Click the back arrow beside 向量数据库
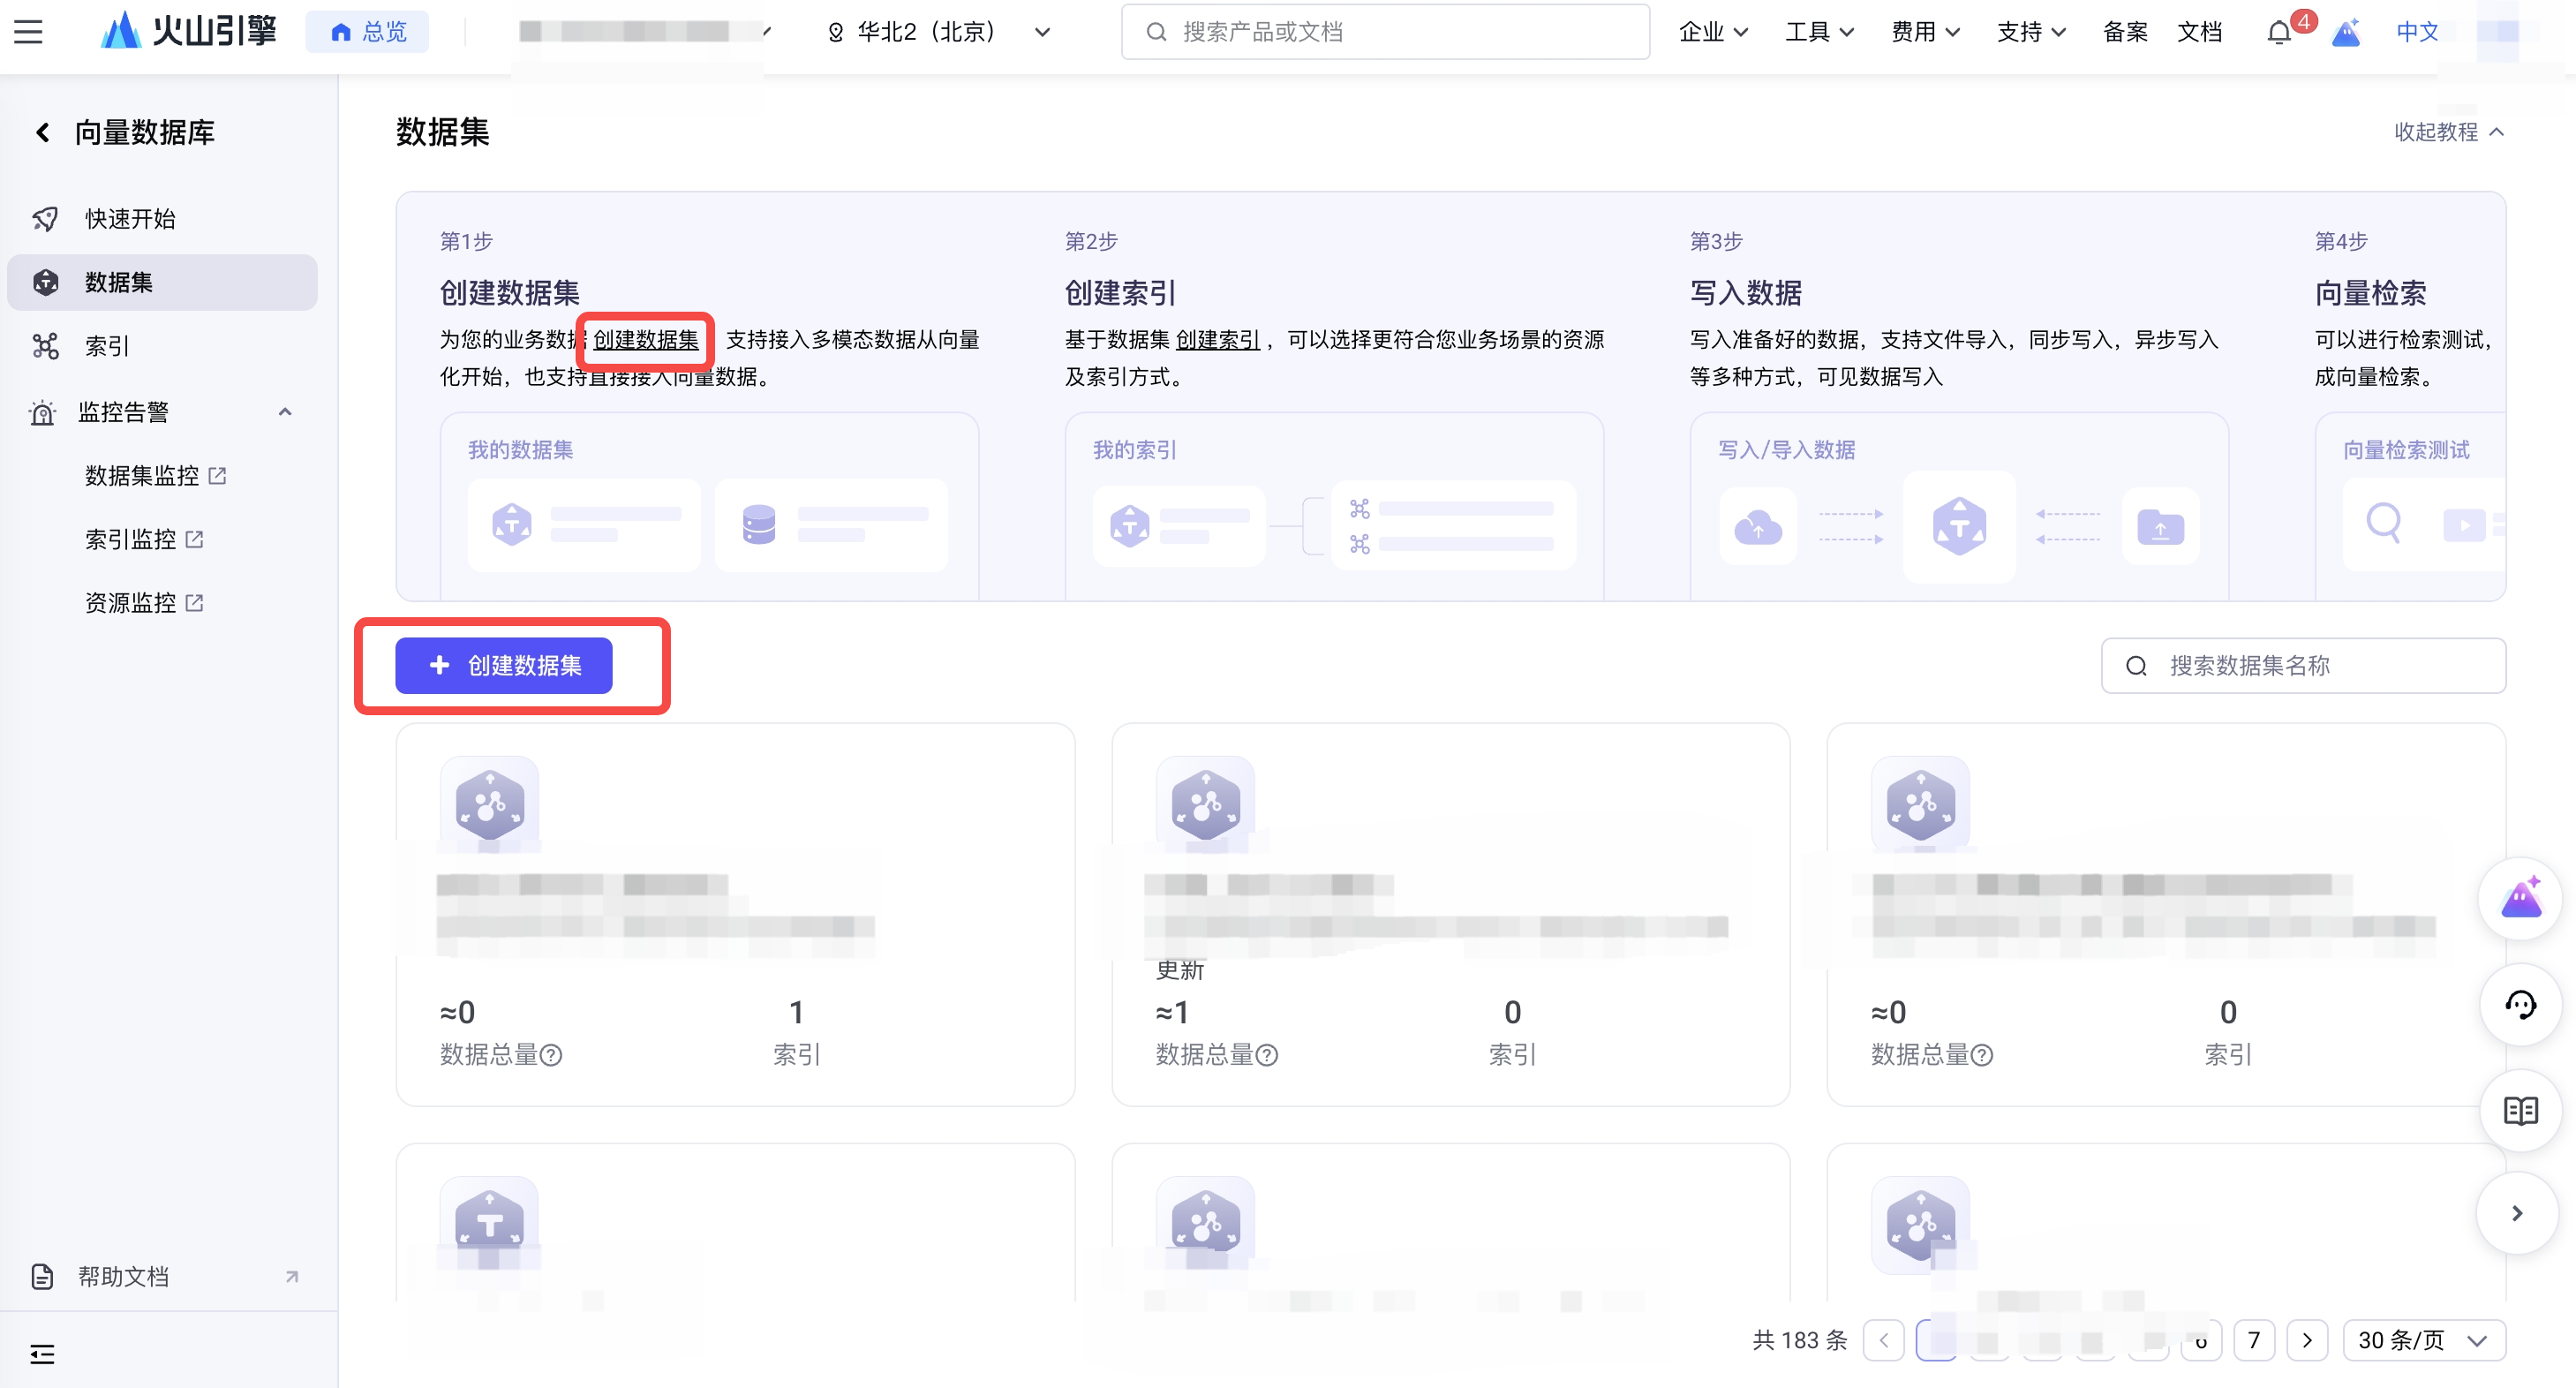 43,132
